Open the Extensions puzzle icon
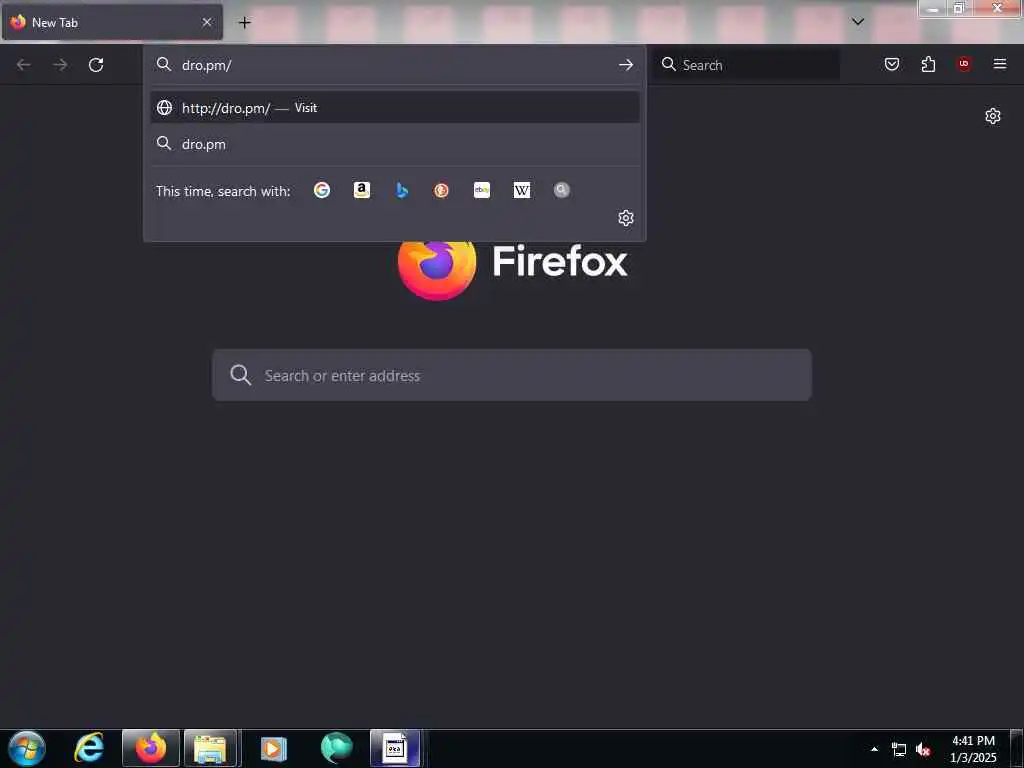The width and height of the screenshot is (1024, 768). 928,64
